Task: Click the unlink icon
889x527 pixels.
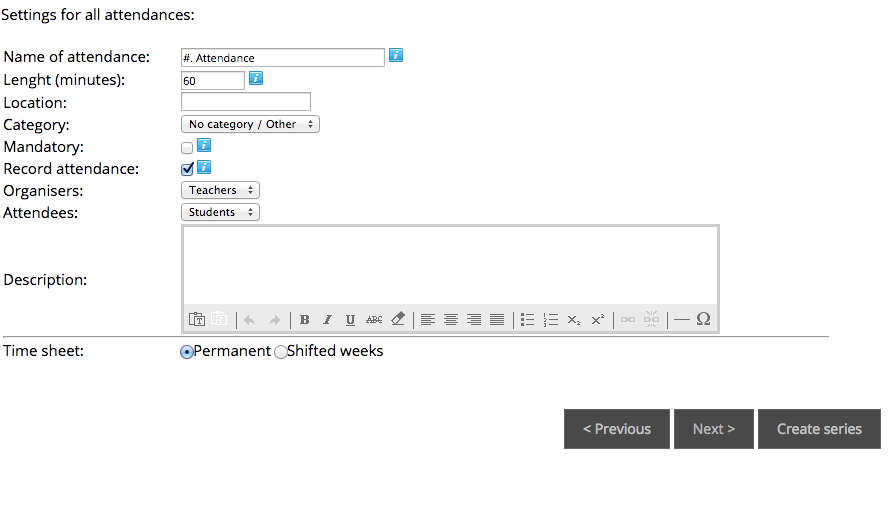Action: coord(651,319)
